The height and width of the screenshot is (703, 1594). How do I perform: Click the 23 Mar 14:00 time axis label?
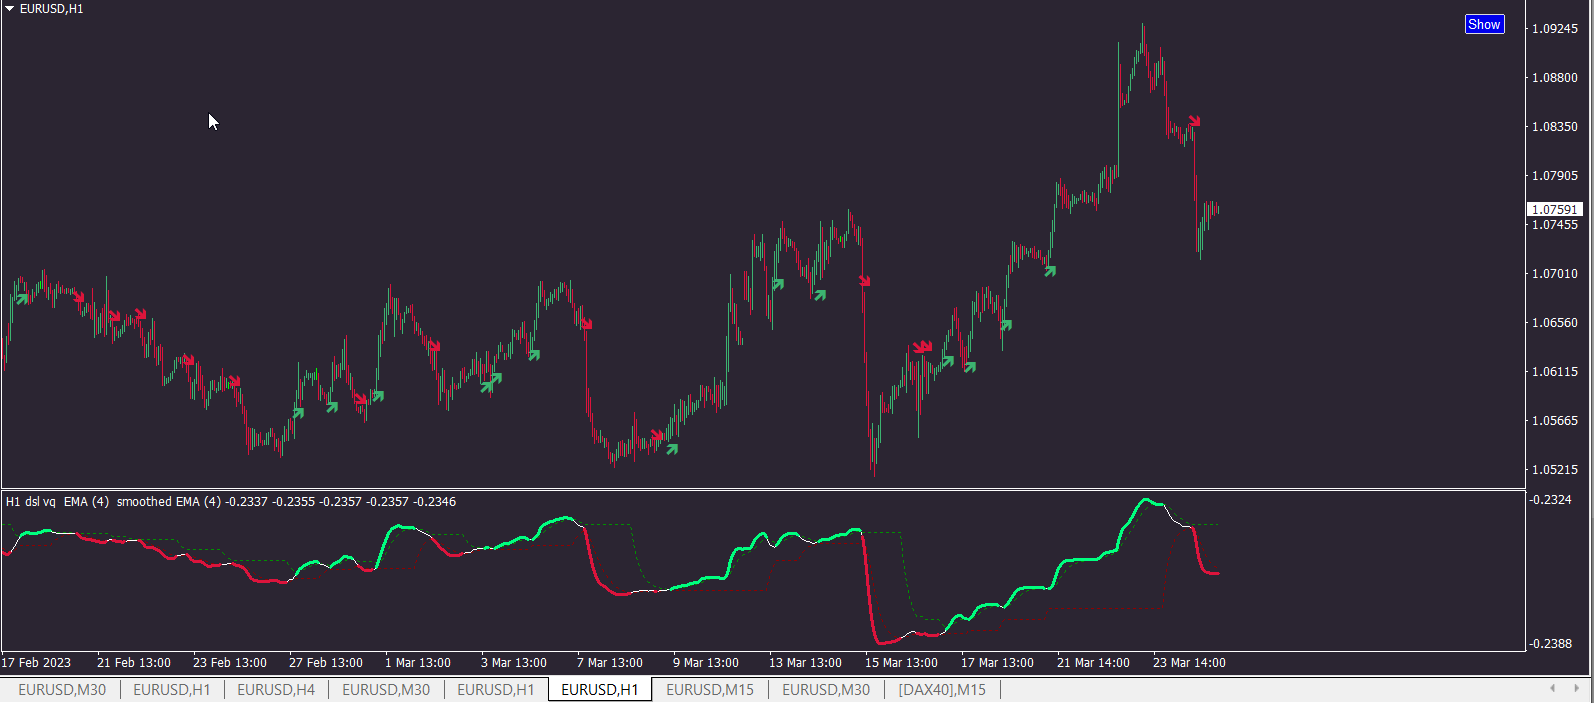(1189, 662)
